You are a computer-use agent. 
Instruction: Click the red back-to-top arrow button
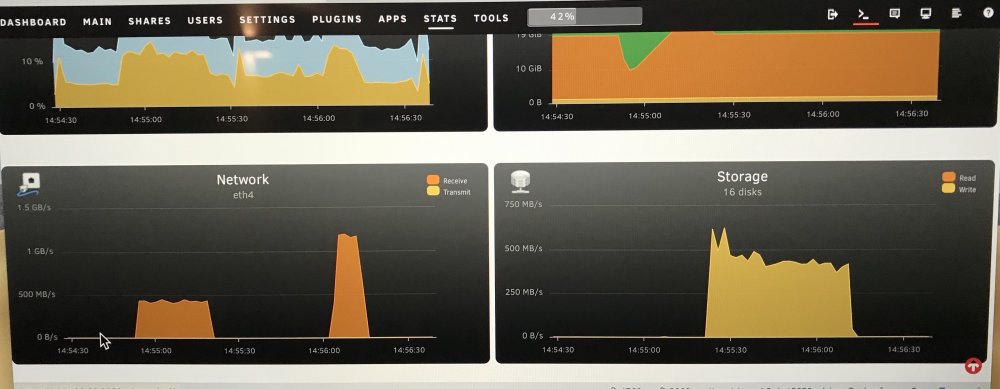pyautogui.click(x=973, y=366)
